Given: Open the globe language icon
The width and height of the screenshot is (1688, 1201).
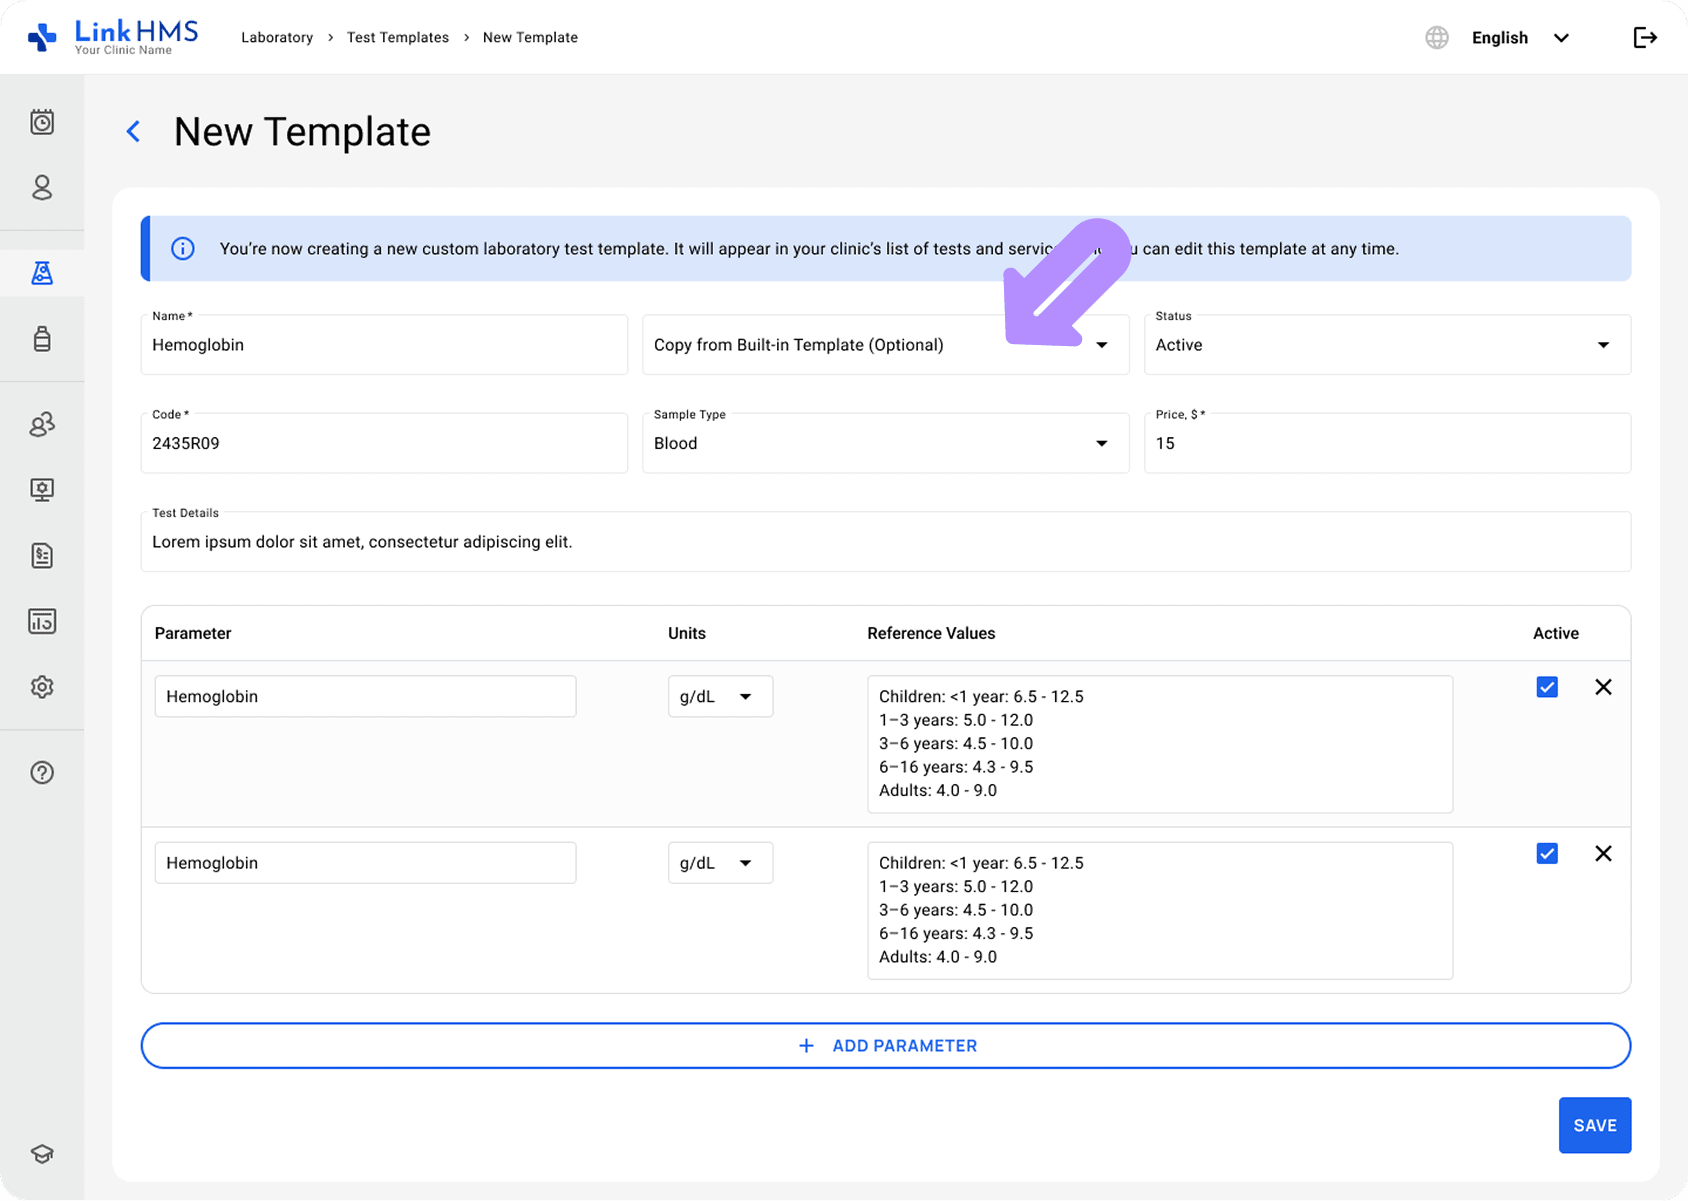Looking at the screenshot, I should pyautogui.click(x=1437, y=37).
